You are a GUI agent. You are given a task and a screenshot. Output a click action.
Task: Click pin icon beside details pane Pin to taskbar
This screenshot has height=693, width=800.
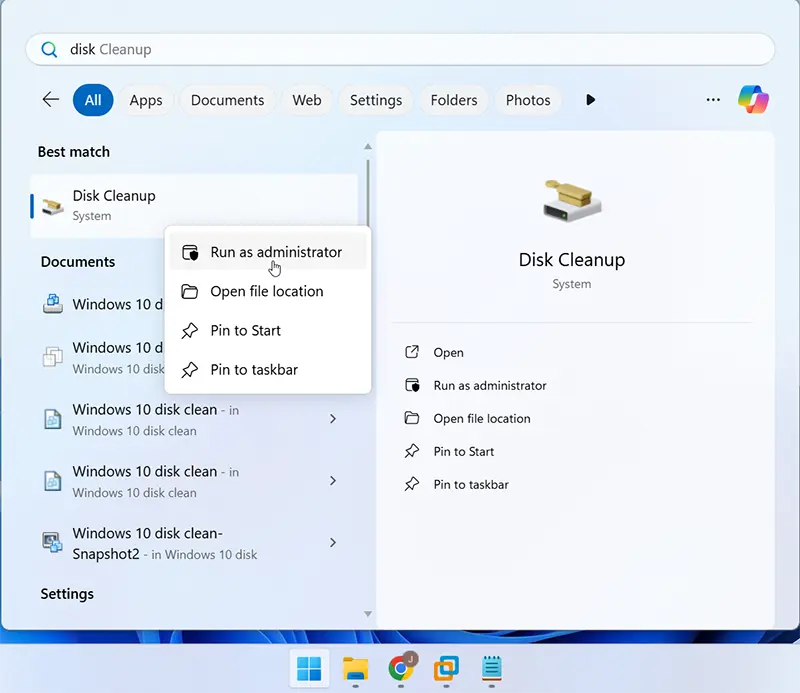(x=412, y=484)
